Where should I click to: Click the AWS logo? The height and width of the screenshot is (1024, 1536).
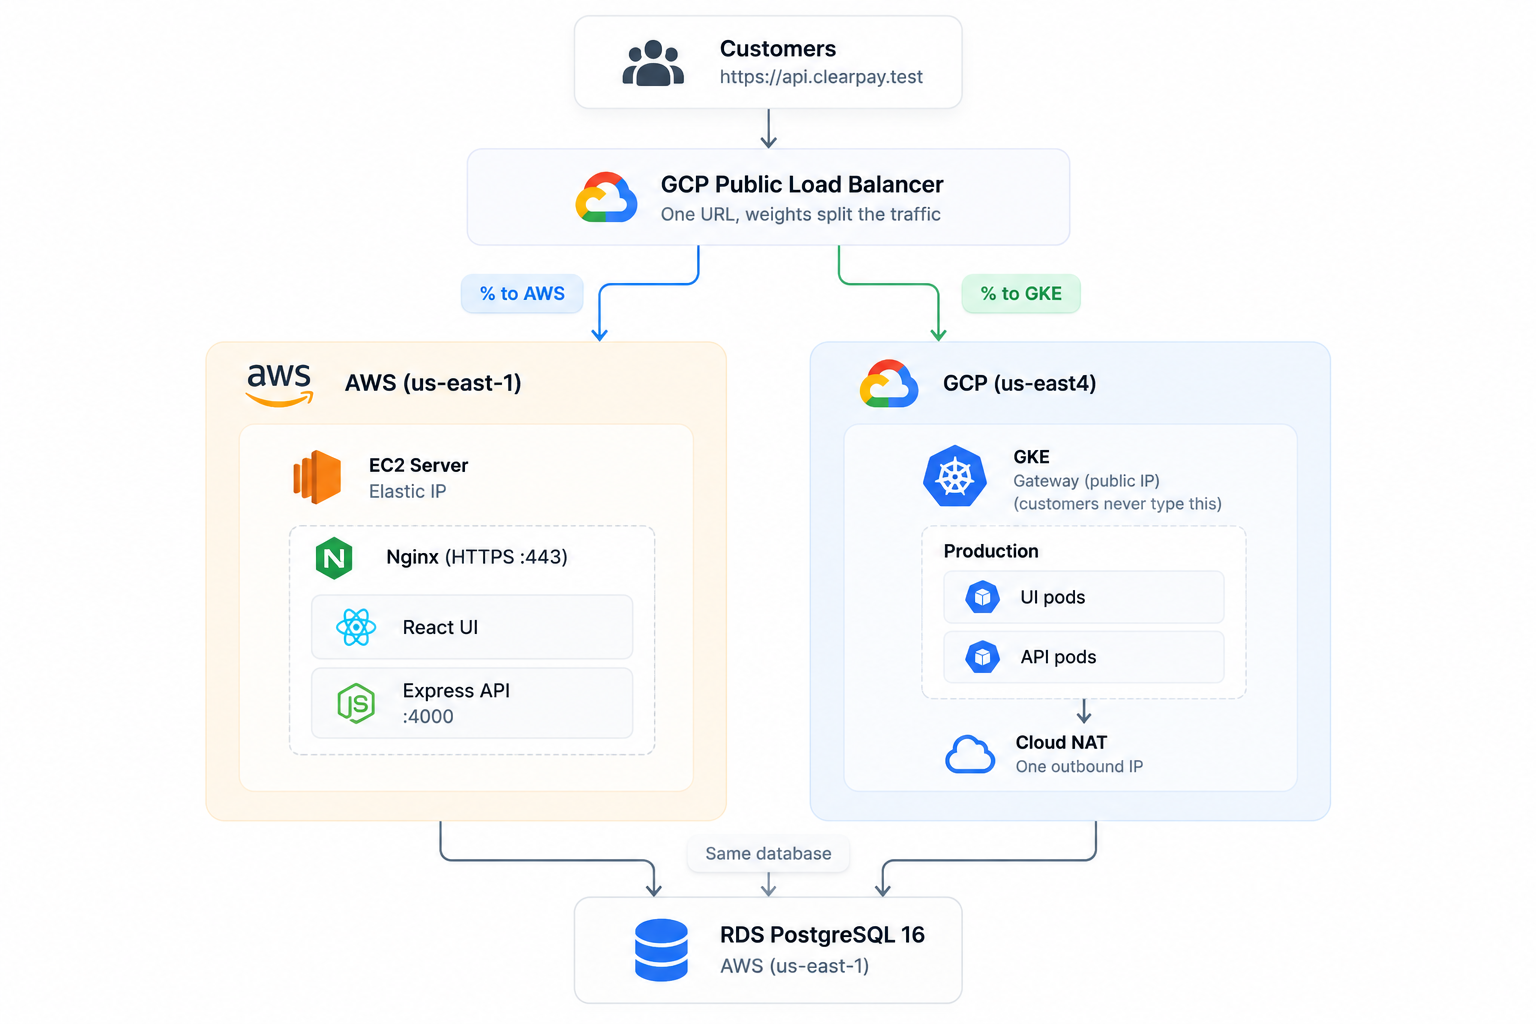tap(279, 385)
